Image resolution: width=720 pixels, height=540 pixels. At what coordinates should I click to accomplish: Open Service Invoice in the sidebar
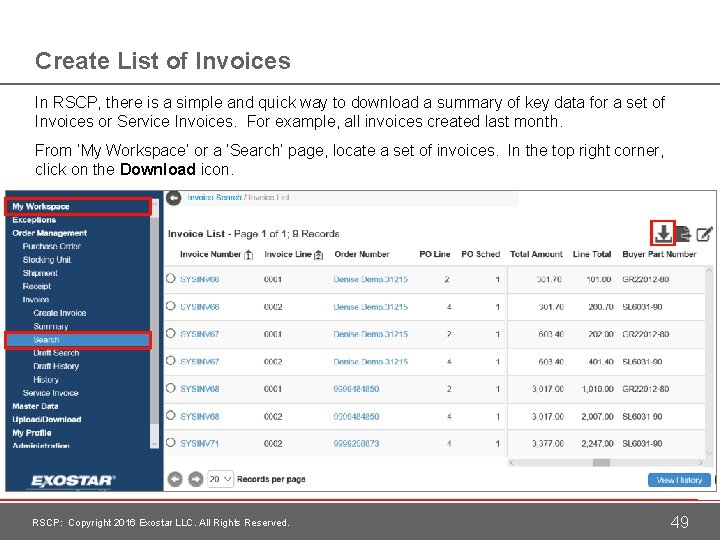(x=51, y=393)
